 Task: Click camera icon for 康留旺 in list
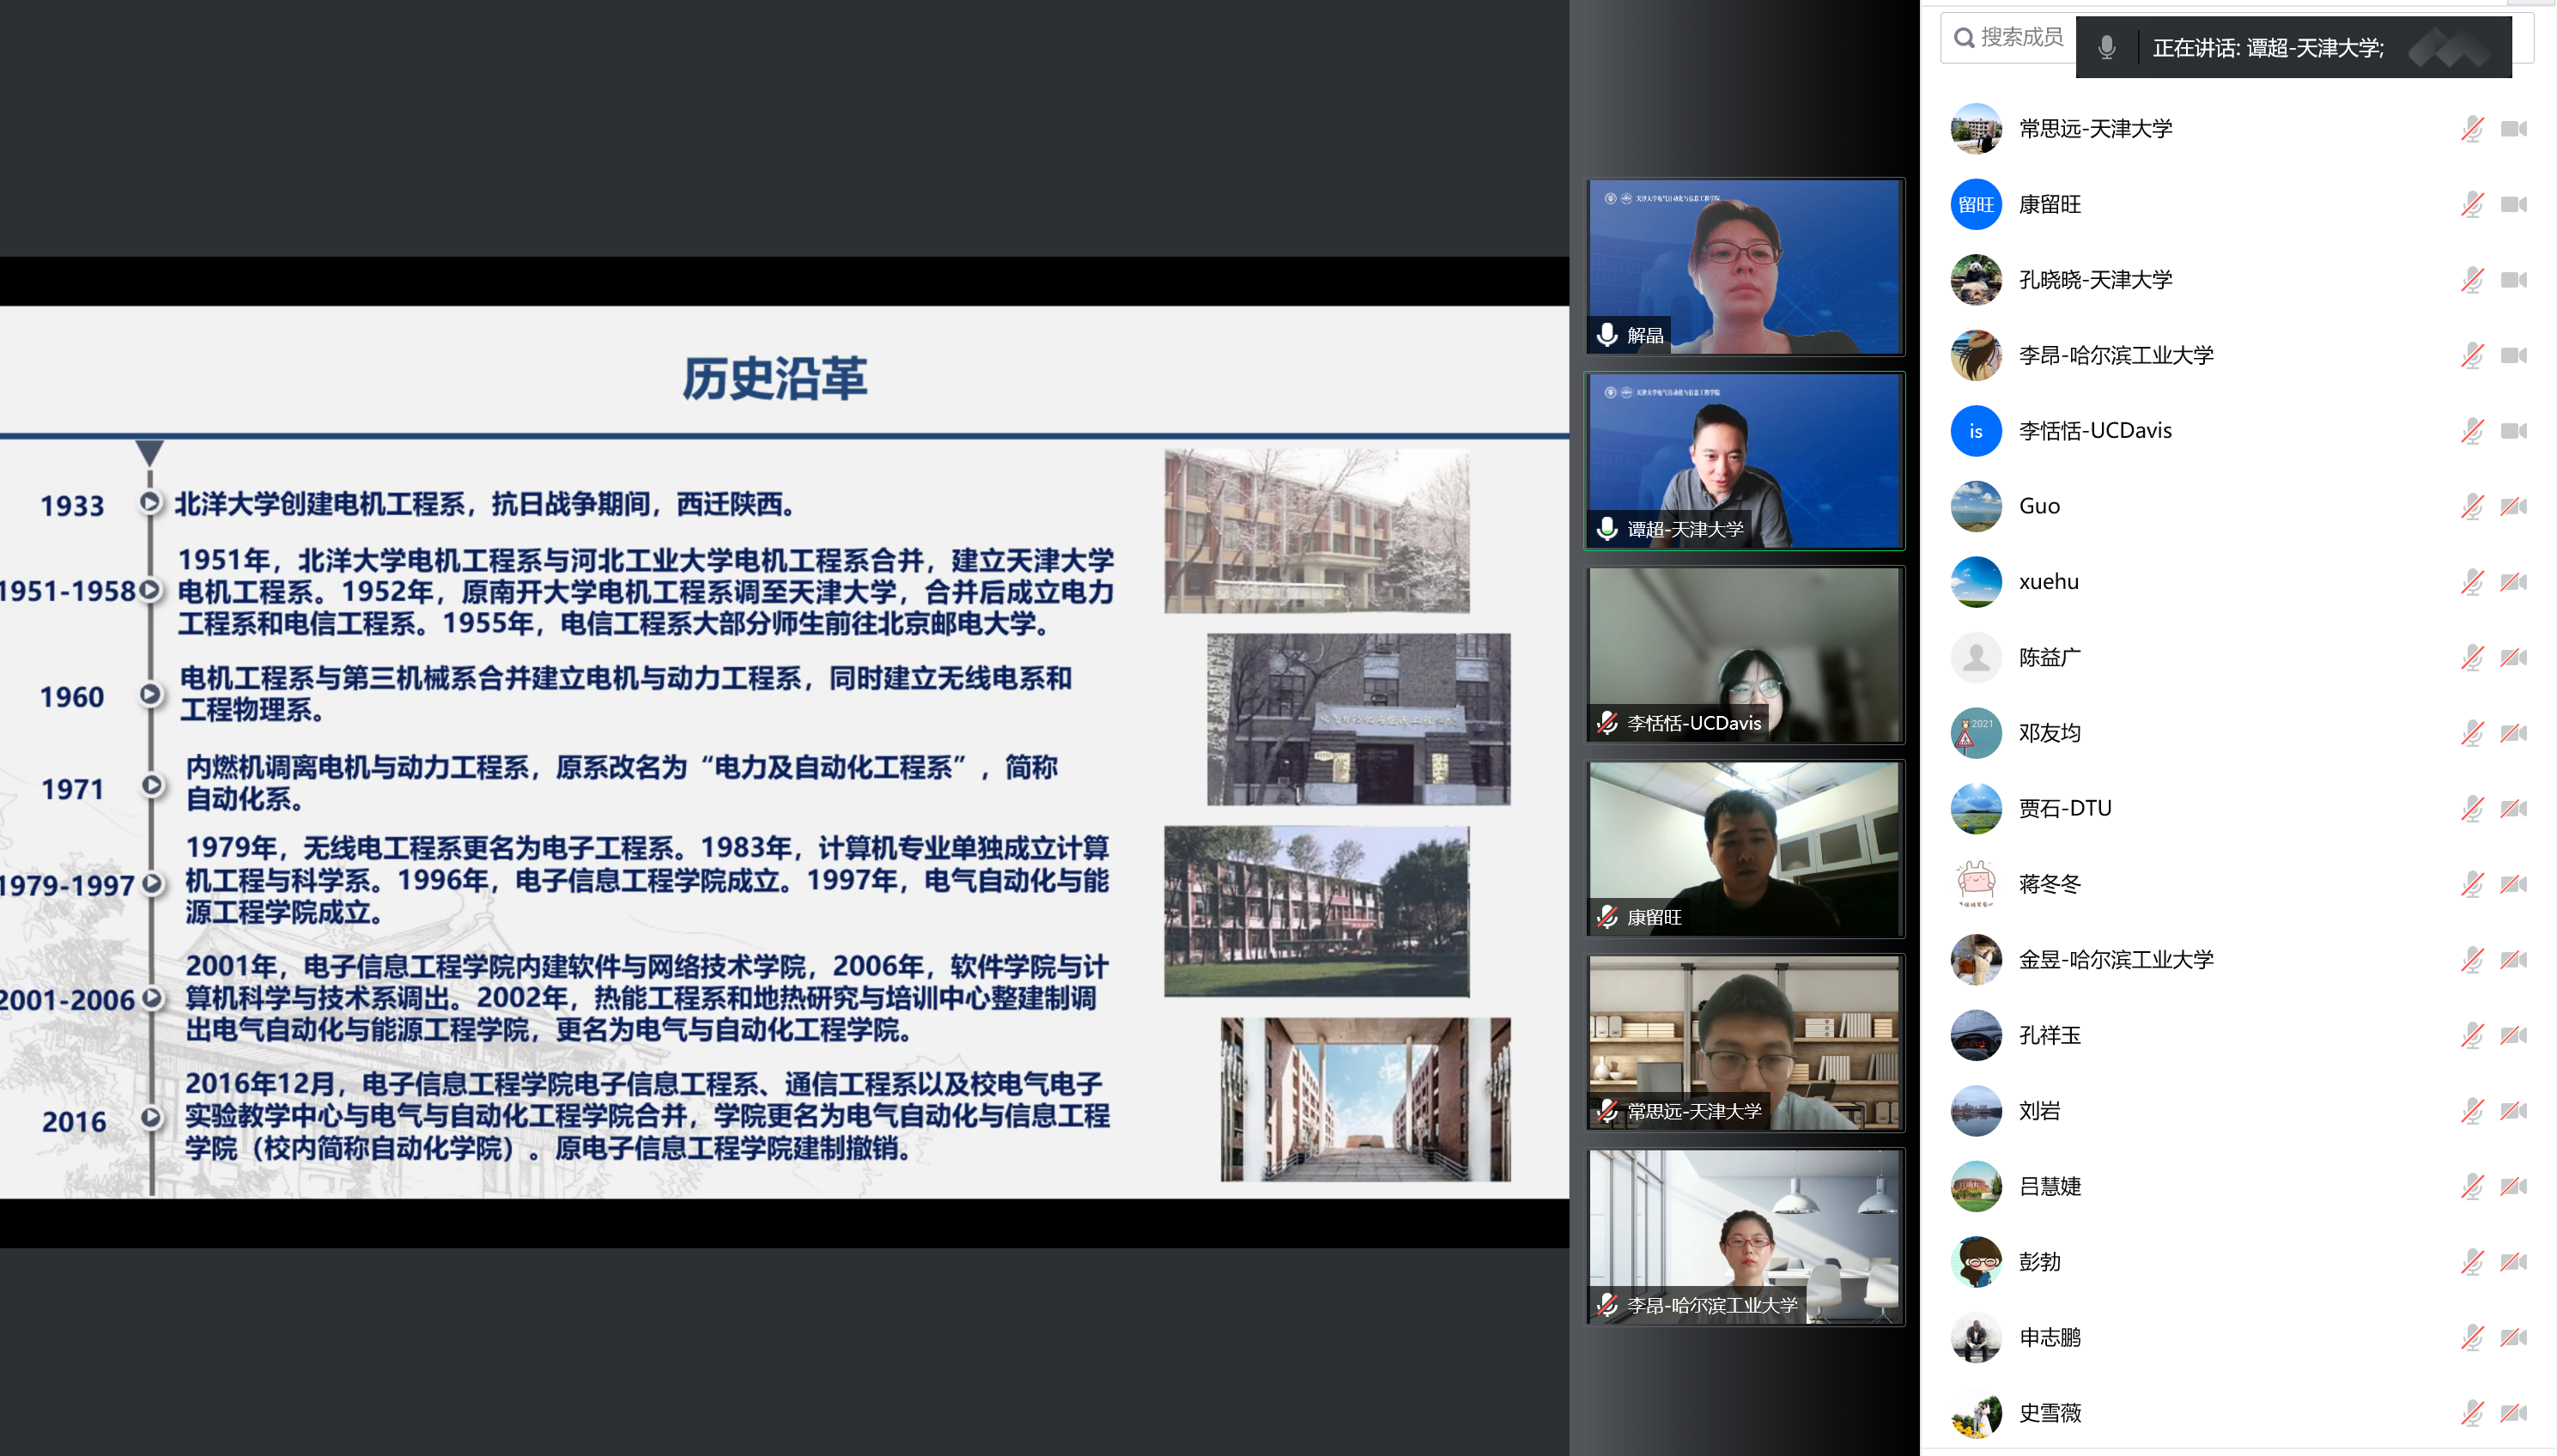point(2513,205)
